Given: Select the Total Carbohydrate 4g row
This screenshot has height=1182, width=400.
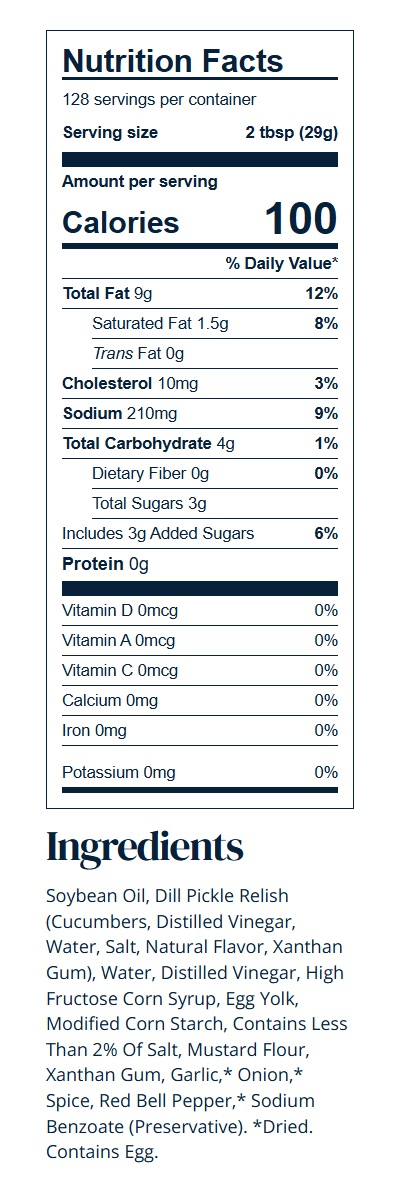Looking at the screenshot, I should [200, 444].
